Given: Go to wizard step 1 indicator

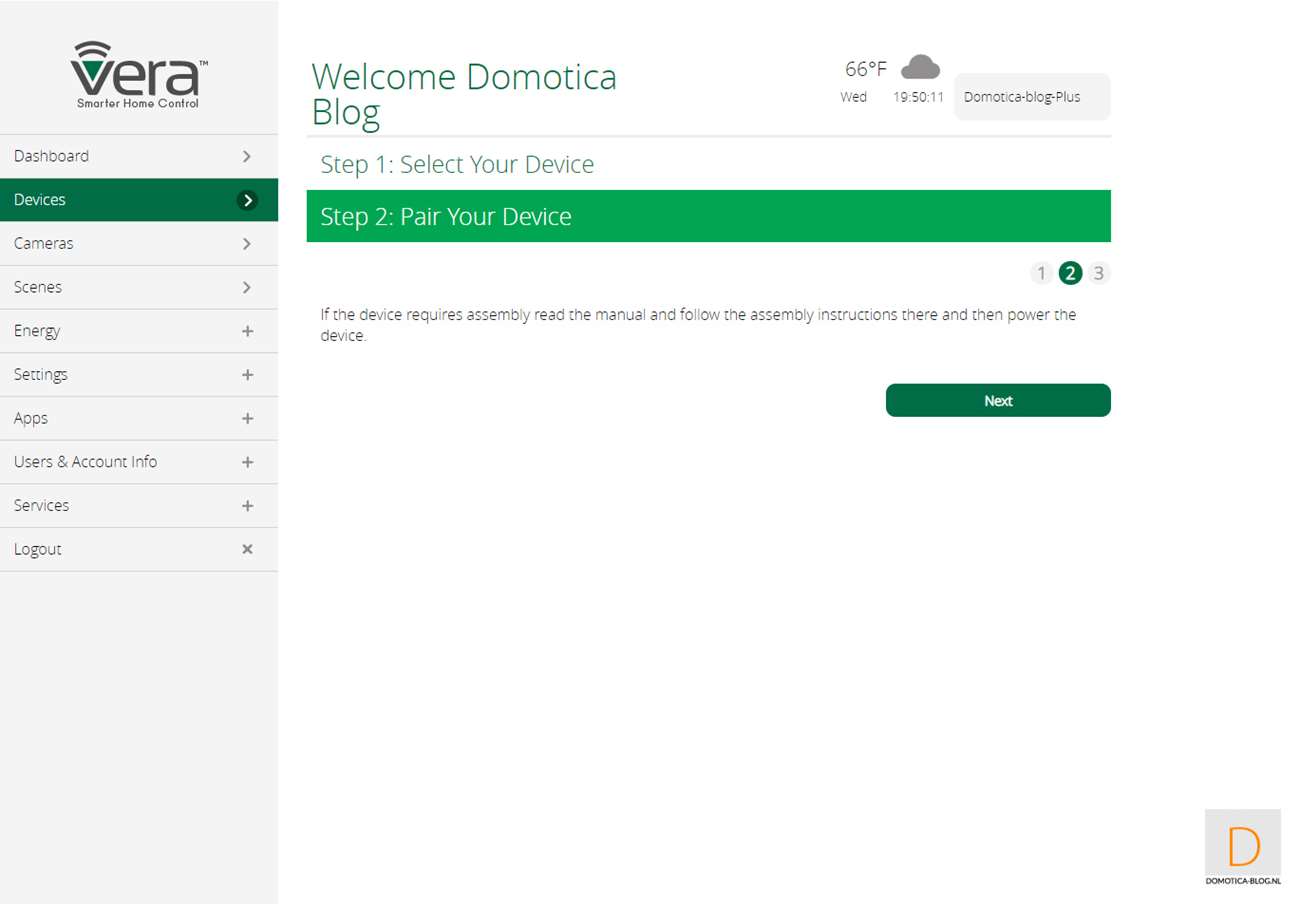Looking at the screenshot, I should 1041,273.
